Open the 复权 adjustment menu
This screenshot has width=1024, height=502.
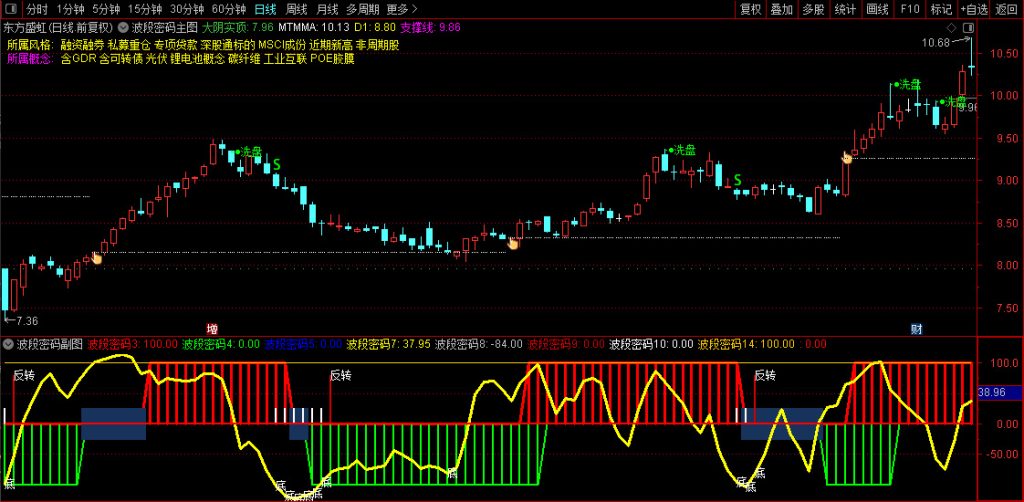[750, 9]
